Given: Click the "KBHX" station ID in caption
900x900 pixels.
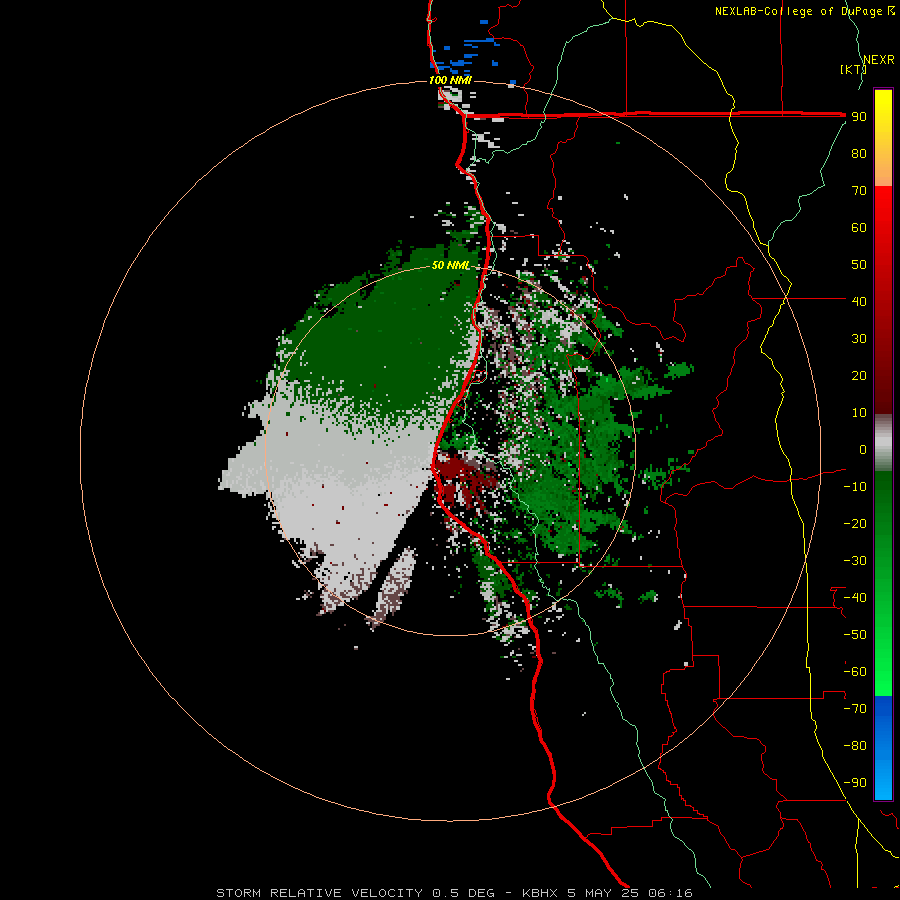Looking at the screenshot, I should click(x=540, y=893).
